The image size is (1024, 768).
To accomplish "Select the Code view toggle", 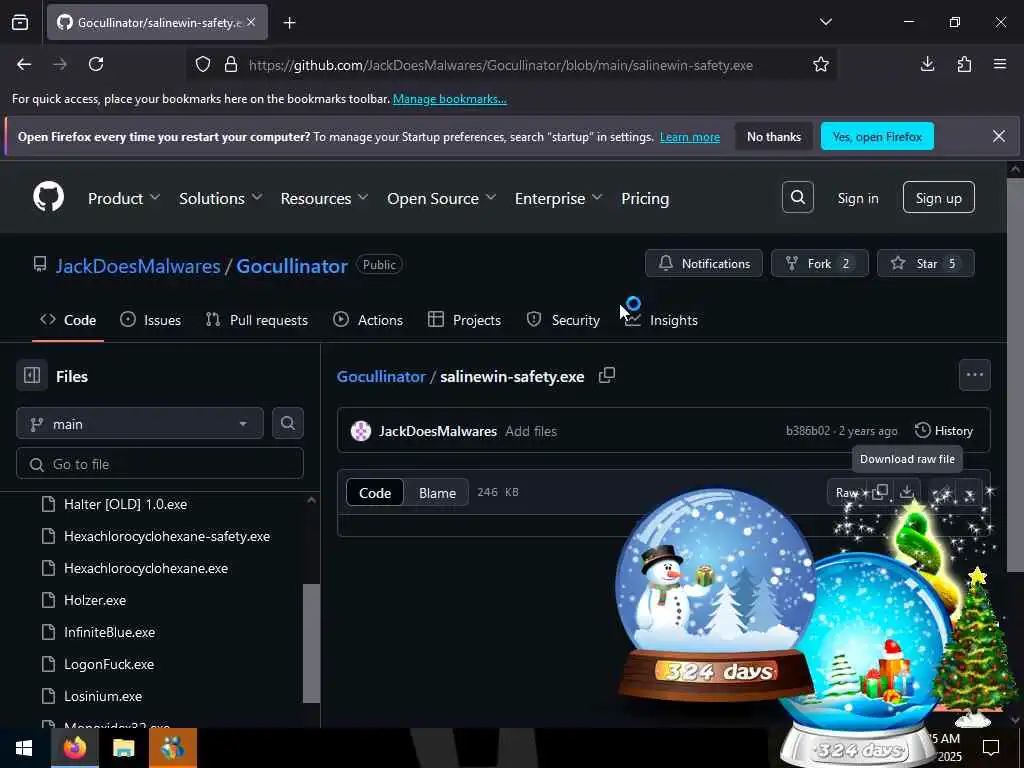I will click(x=375, y=493).
